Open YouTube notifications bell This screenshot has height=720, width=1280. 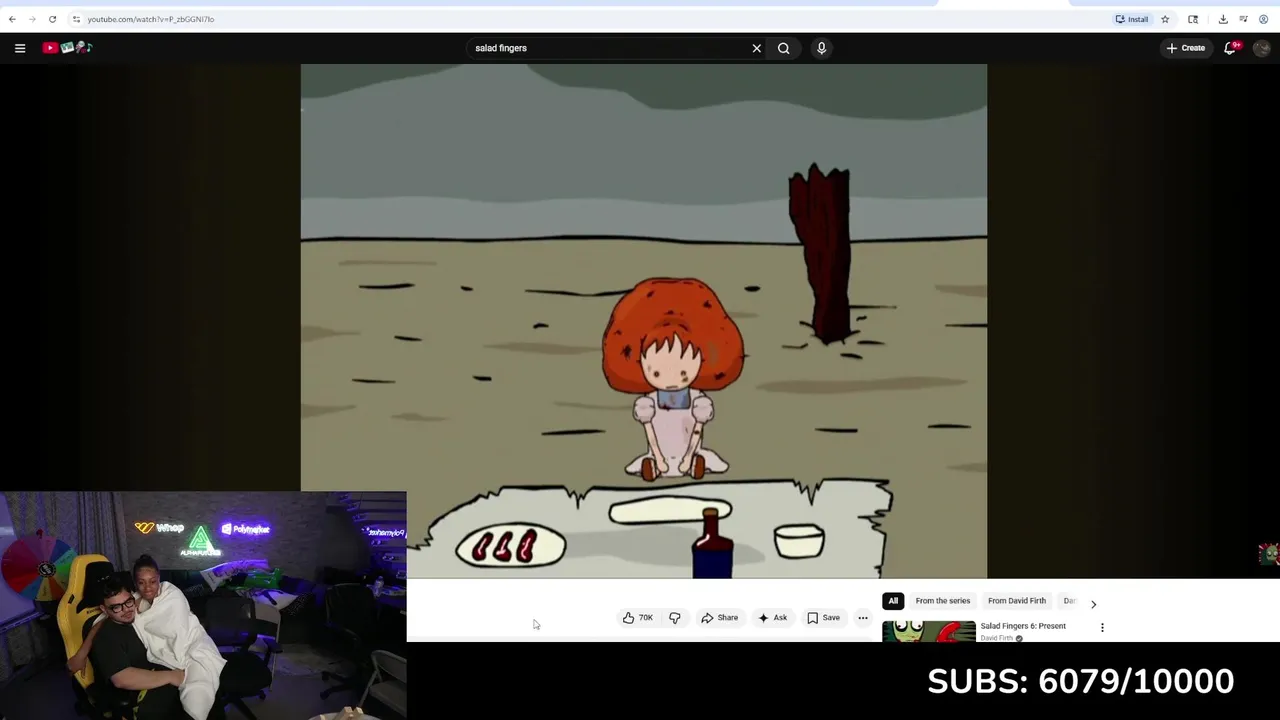click(1231, 48)
